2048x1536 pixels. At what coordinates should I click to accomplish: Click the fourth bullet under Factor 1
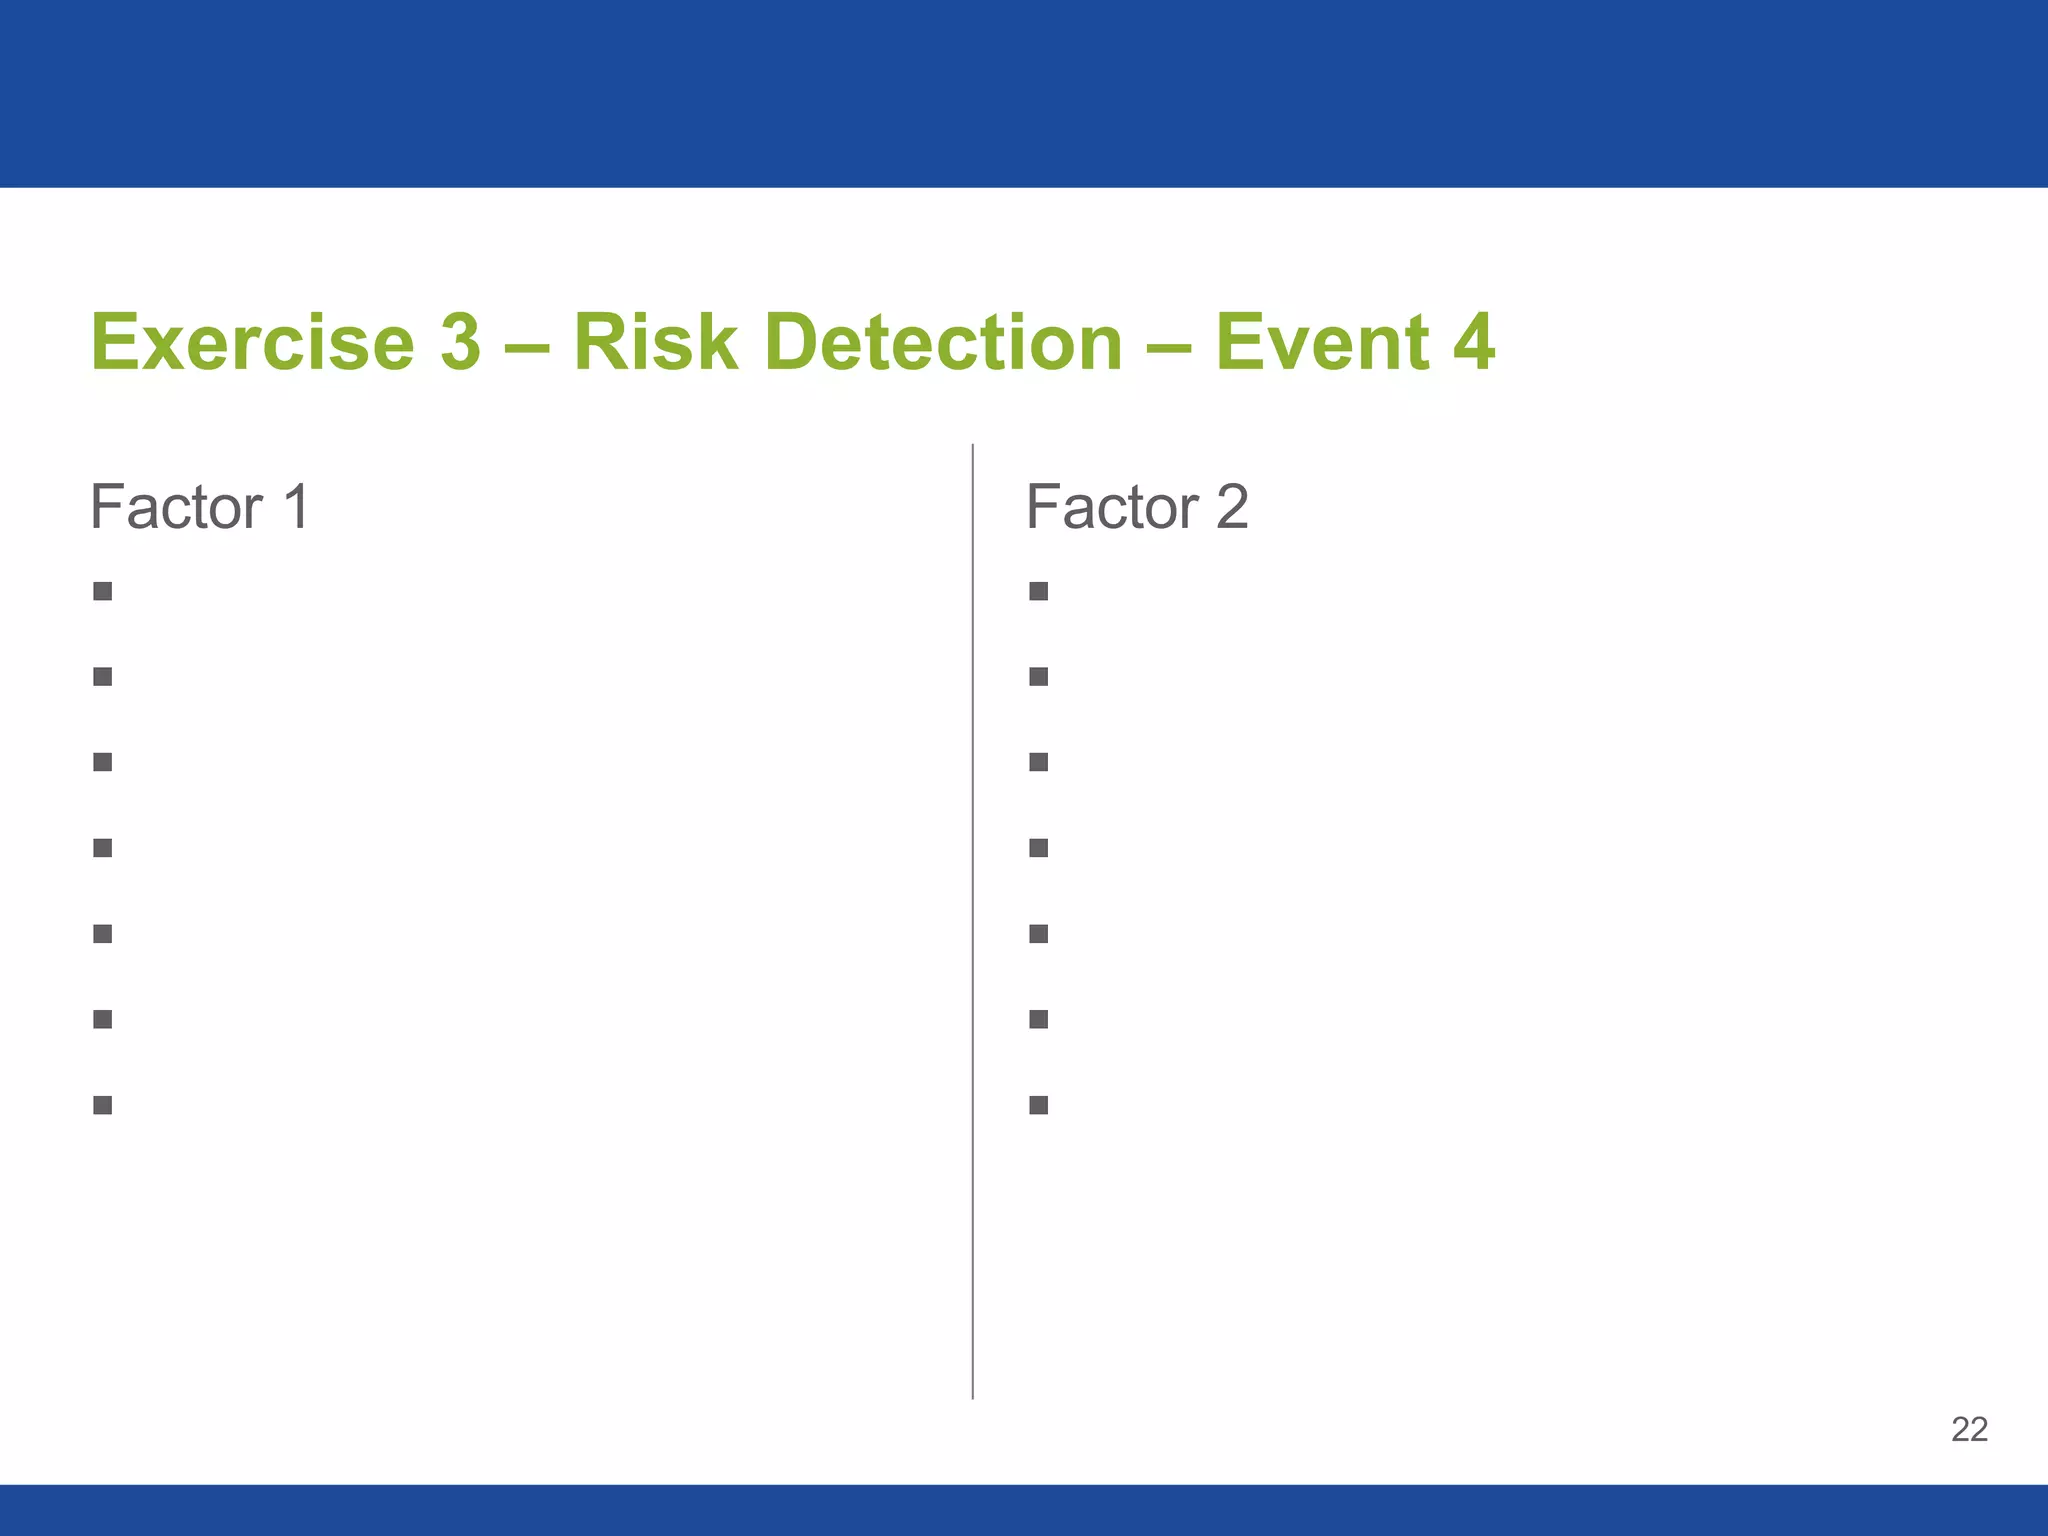tap(102, 848)
